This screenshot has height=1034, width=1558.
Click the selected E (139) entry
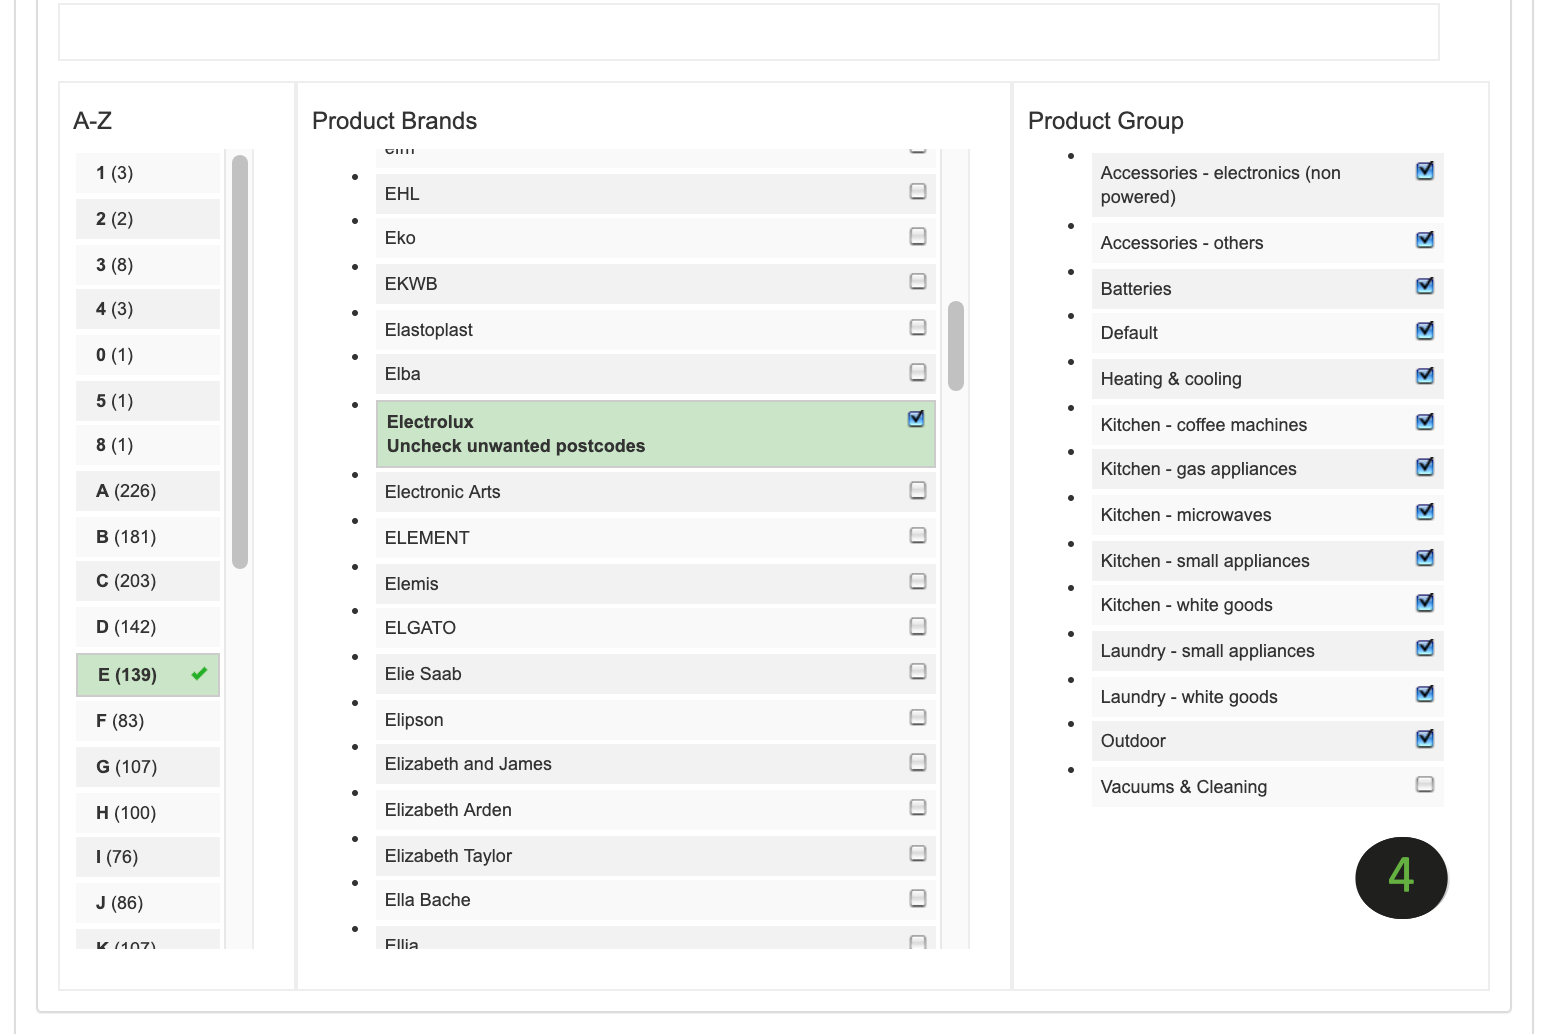click(148, 675)
